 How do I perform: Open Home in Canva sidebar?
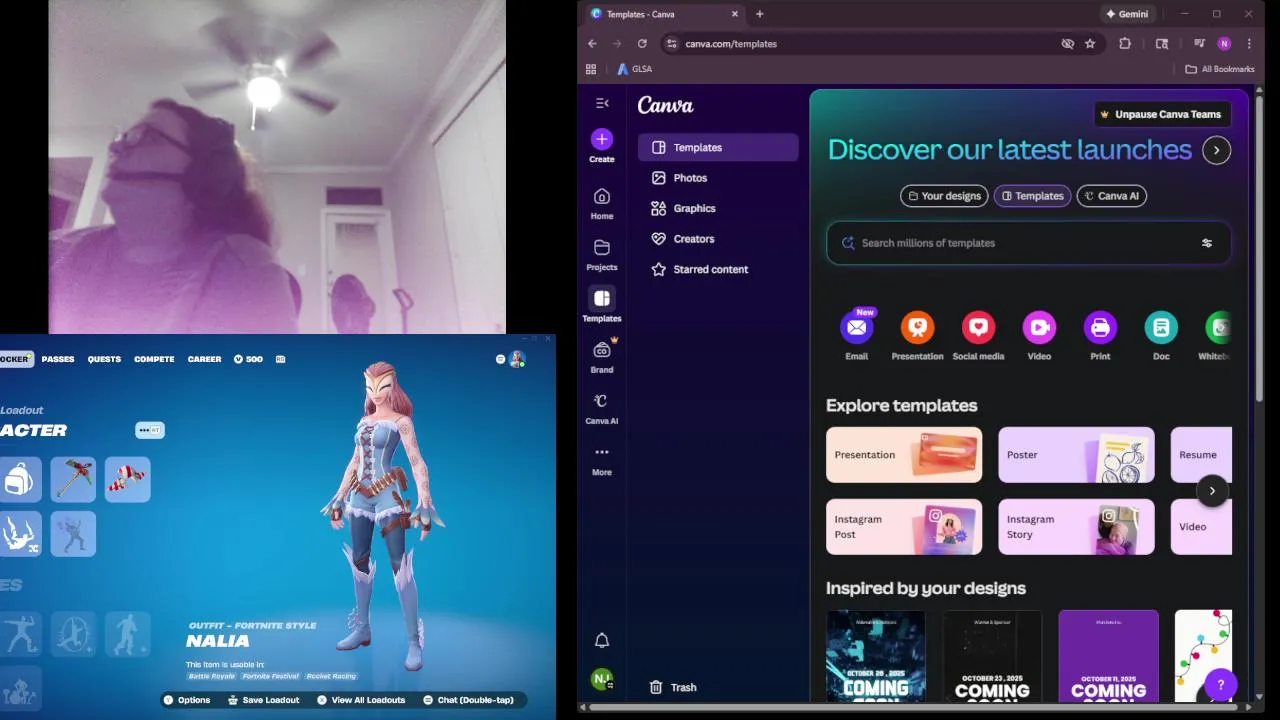[x=601, y=203]
